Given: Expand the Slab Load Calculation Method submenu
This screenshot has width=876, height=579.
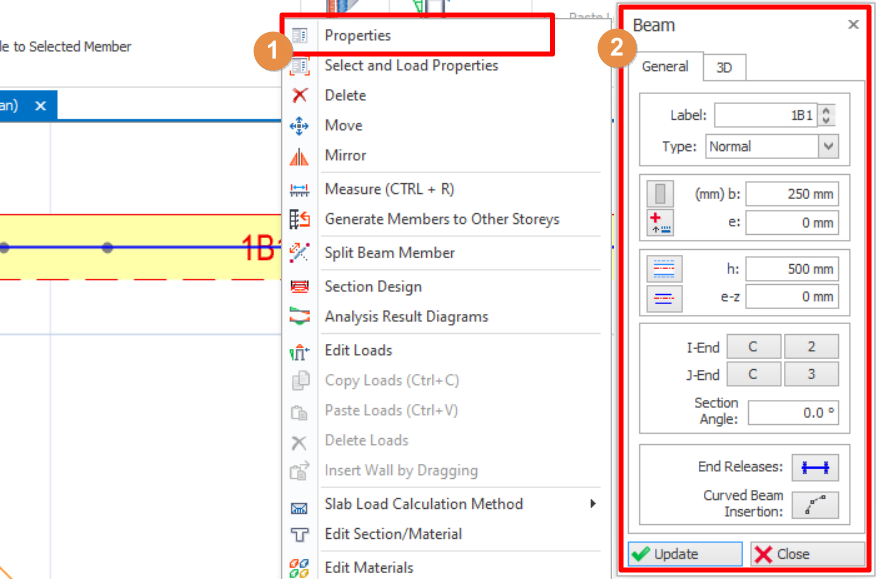Looking at the screenshot, I should (592, 504).
